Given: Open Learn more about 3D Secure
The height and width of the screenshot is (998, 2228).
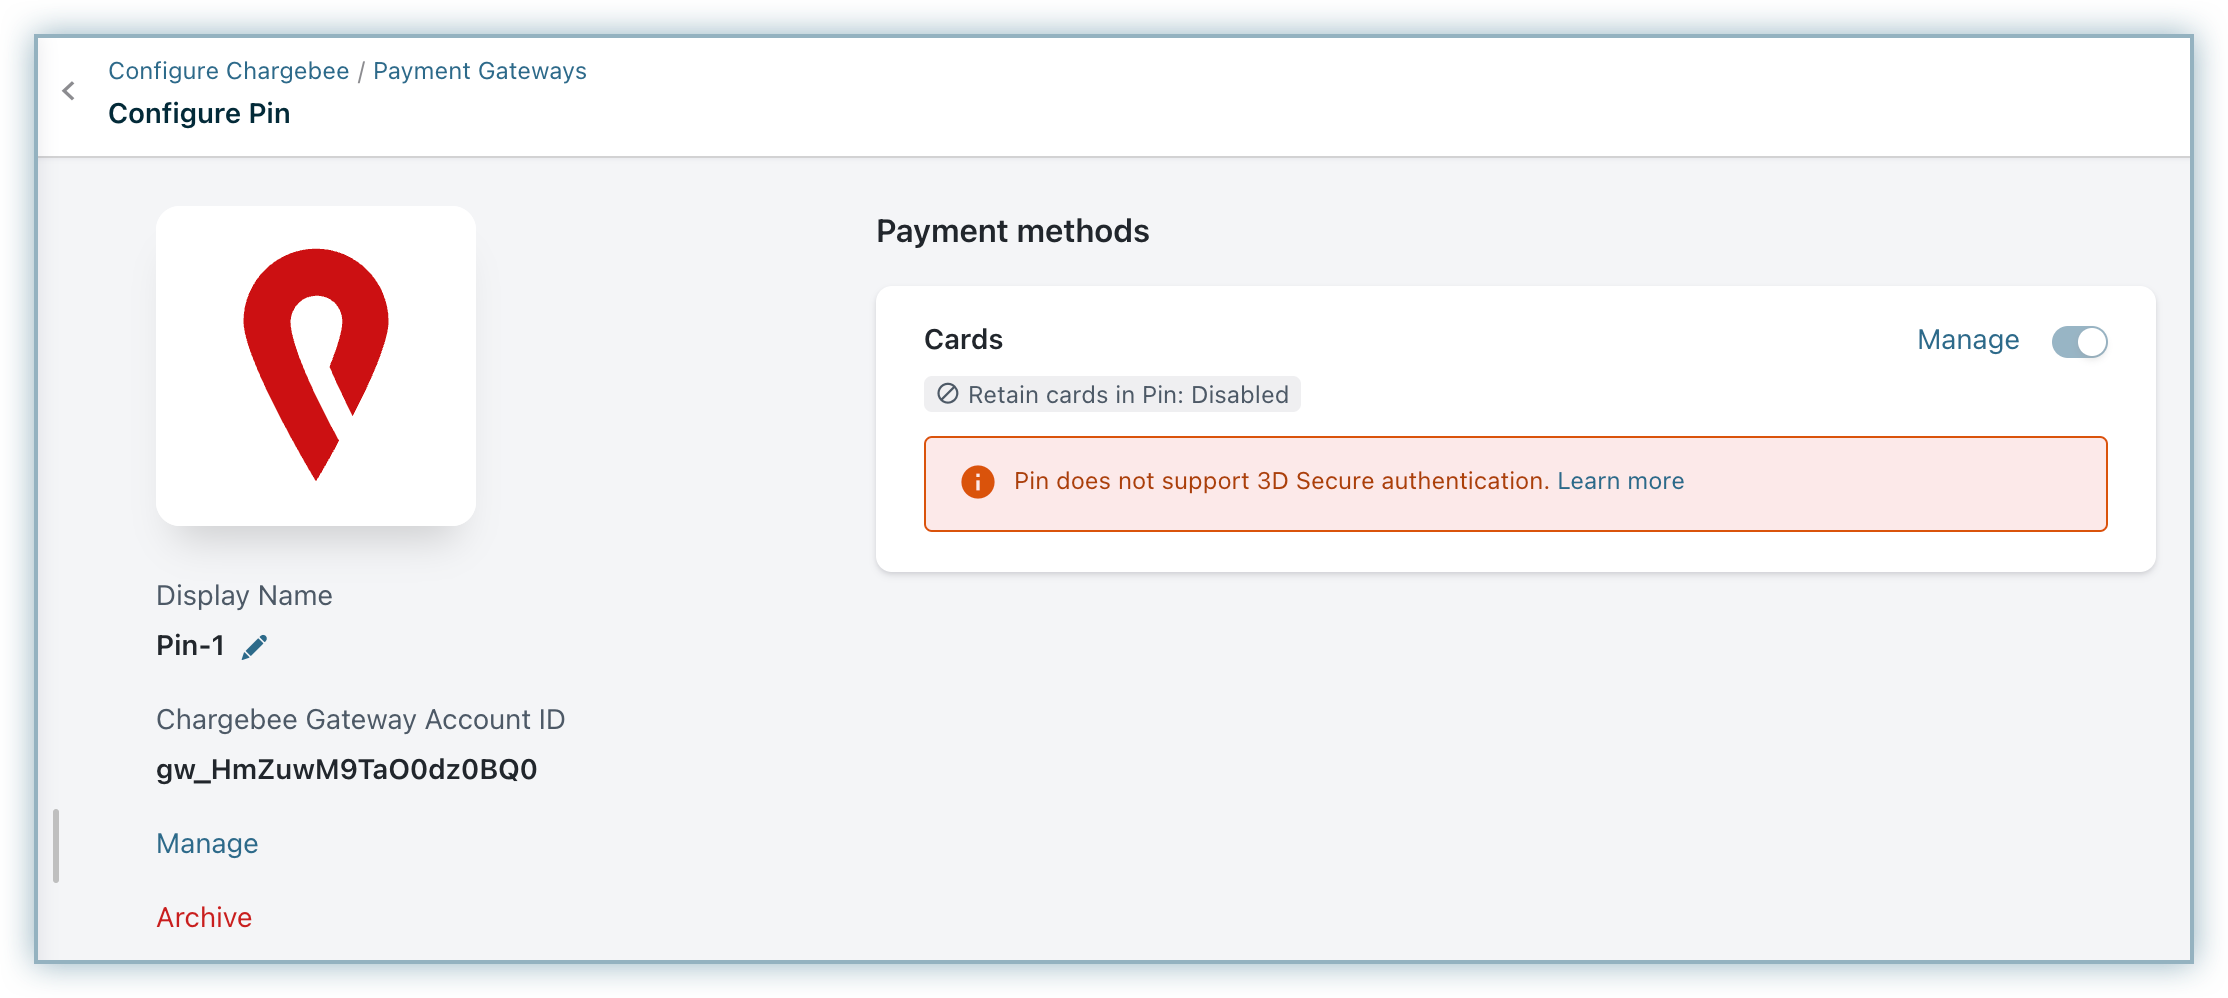Looking at the screenshot, I should tap(1620, 481).
